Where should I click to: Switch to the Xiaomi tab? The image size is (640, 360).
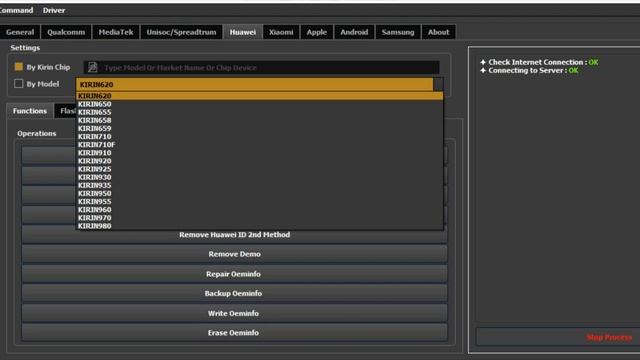pos(281,32)
